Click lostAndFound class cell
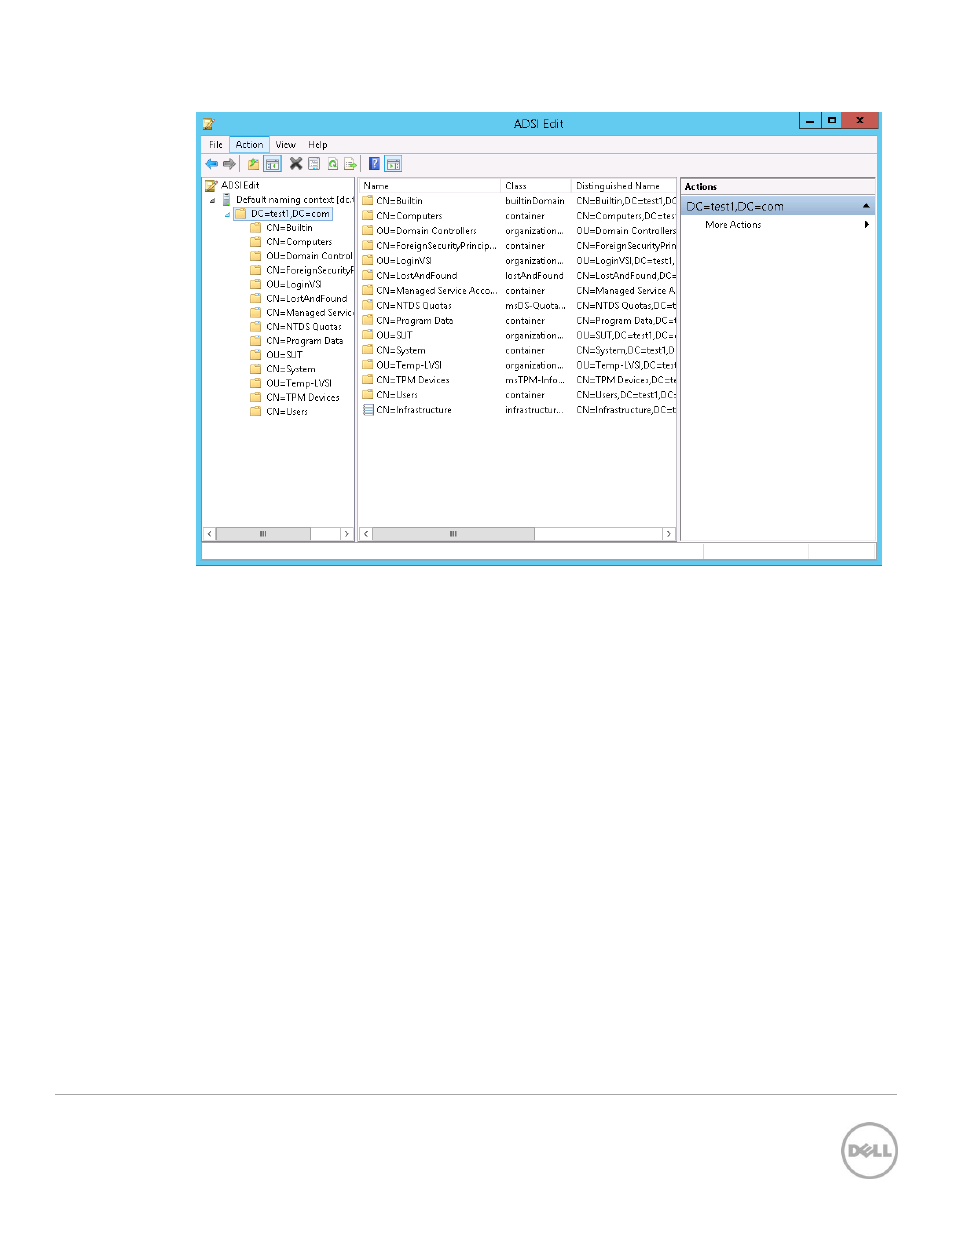The image size is (954, 1235). [534, 276]
